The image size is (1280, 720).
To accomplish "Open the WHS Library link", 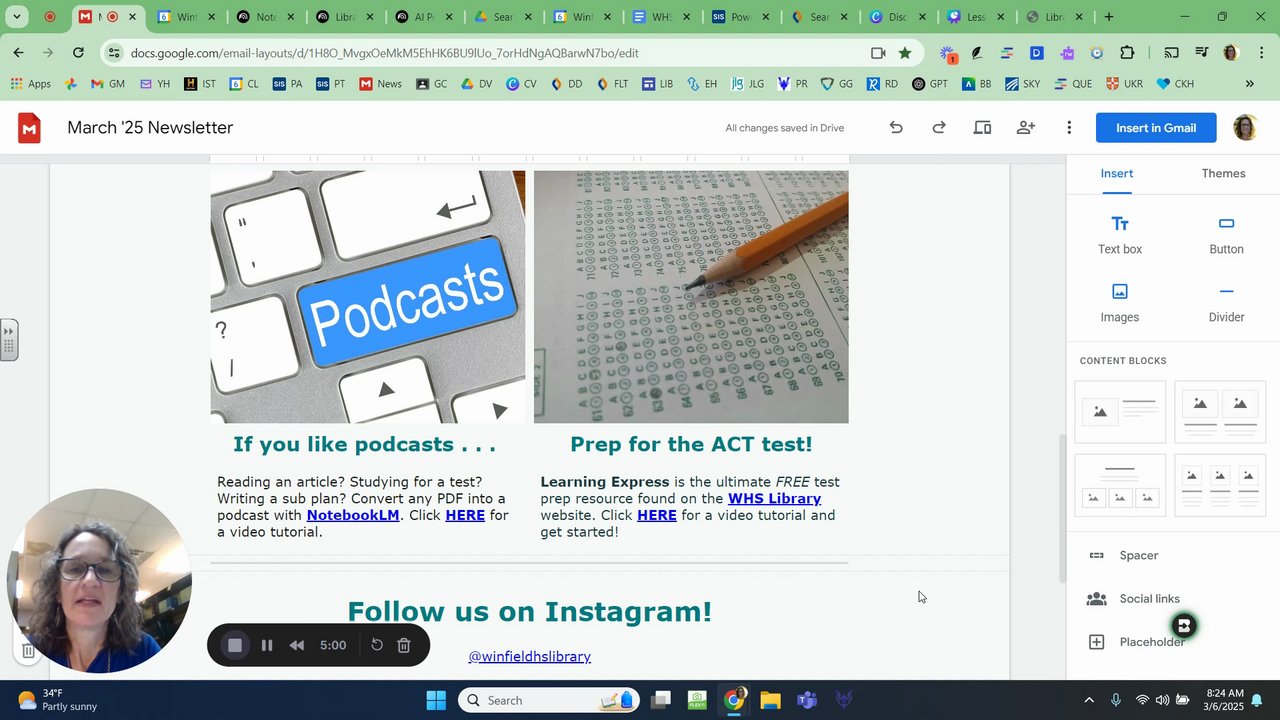I will coord(774,498).
